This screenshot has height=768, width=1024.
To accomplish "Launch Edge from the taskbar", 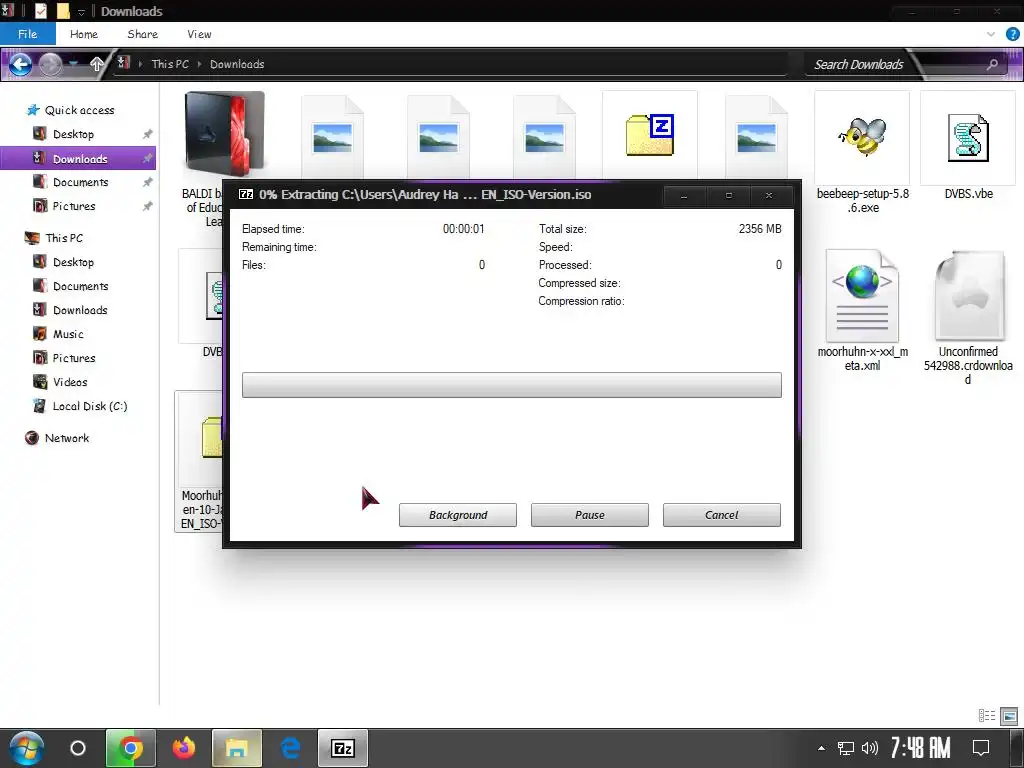I will pyautogui.click(x=290, y=748).
